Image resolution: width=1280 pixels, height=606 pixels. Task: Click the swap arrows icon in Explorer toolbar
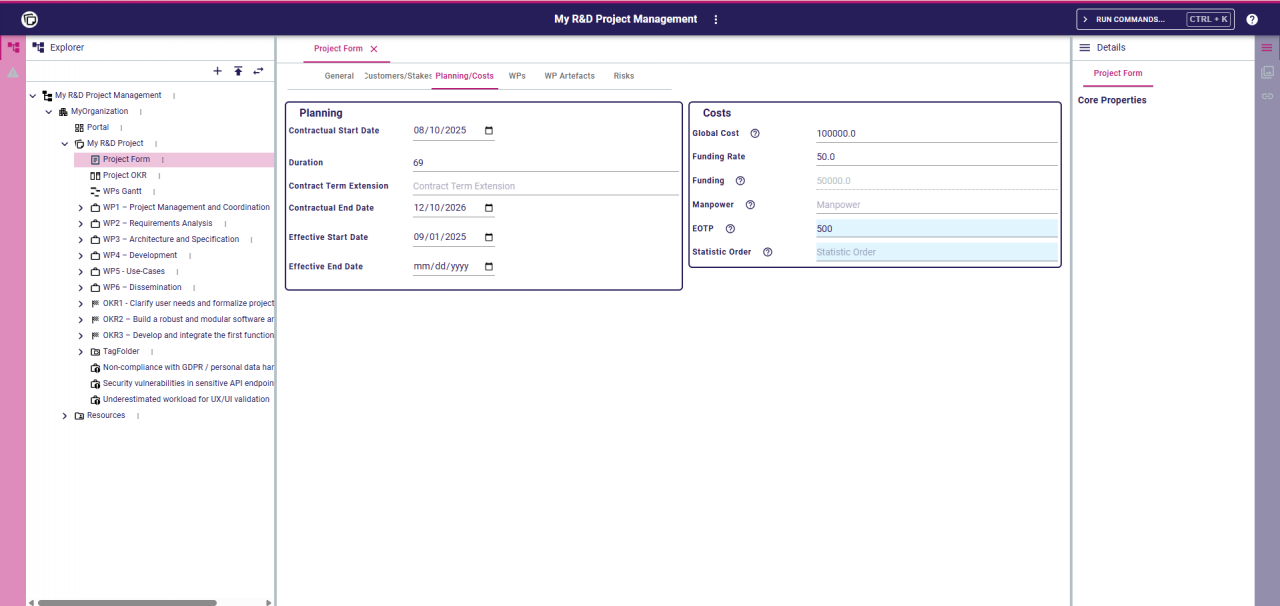pyautogui.click(x=258, y=71)
